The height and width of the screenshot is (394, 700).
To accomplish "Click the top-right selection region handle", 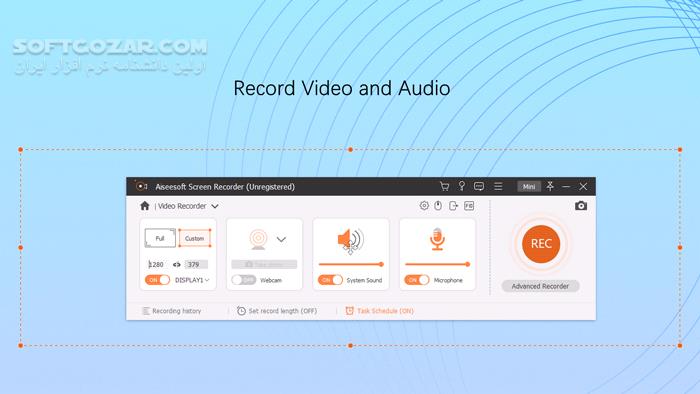I will tap(680, 149).
